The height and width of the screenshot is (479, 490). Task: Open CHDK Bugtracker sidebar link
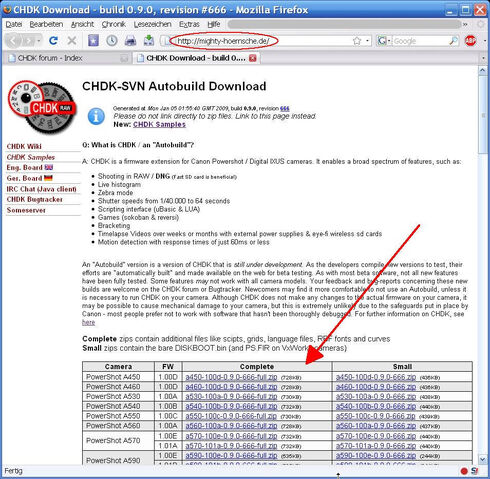pyautogui.click(x=35, y=199)
